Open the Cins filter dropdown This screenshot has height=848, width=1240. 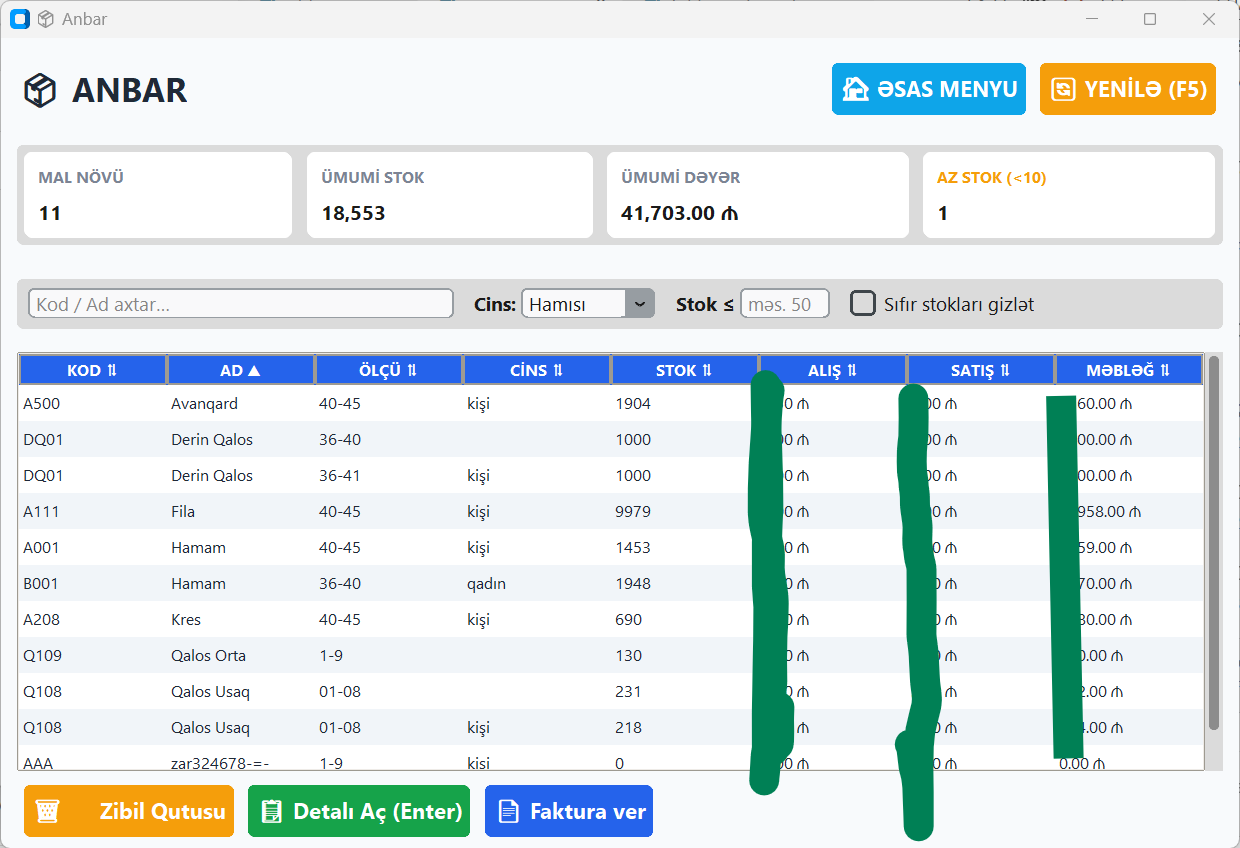pos(640,302)
